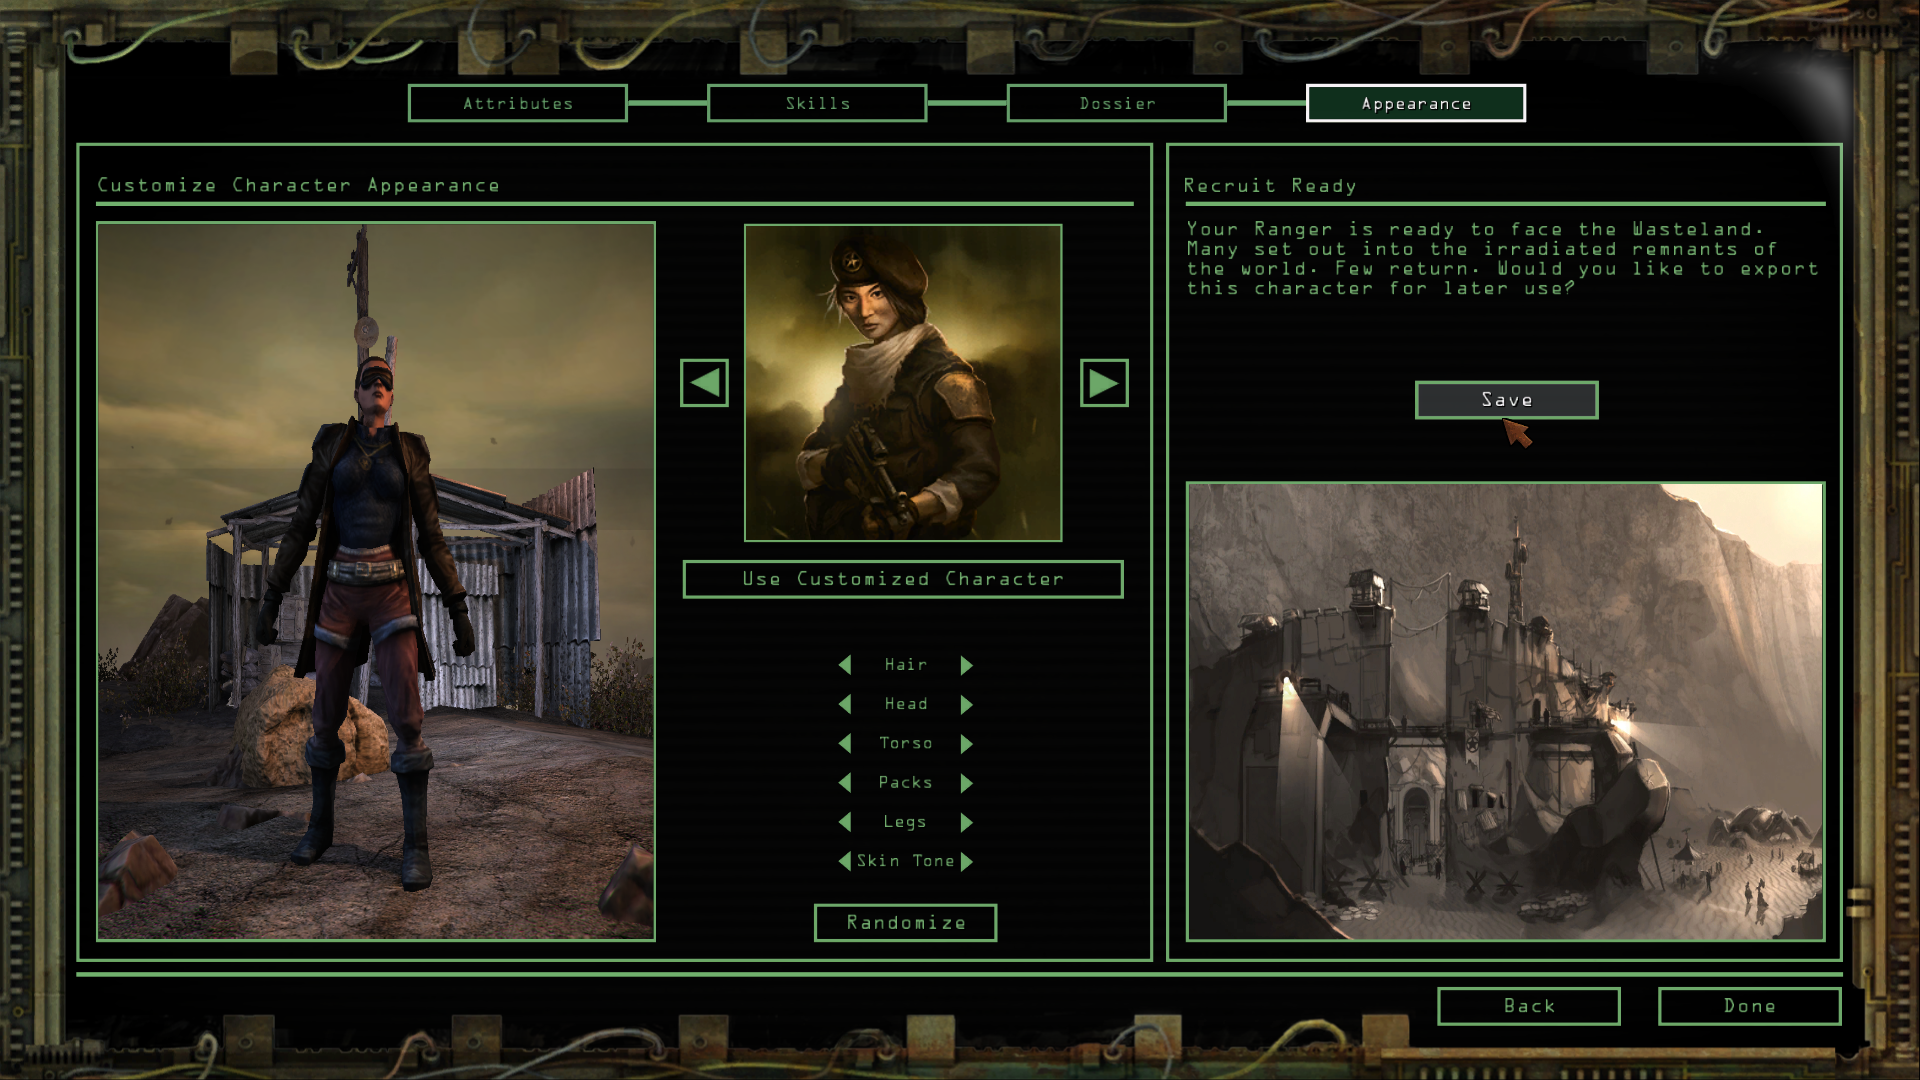This screenshot has height=1080, width=1920.
Task: Go back to previous Legs style
Action: point(845,822)
